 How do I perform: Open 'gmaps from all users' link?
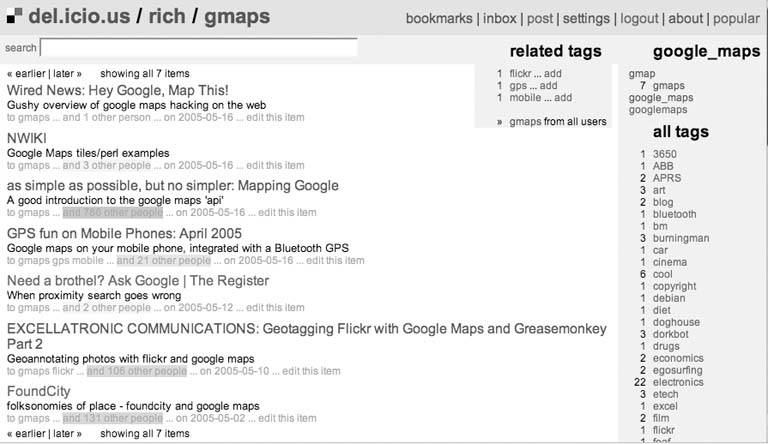(558, 122)
